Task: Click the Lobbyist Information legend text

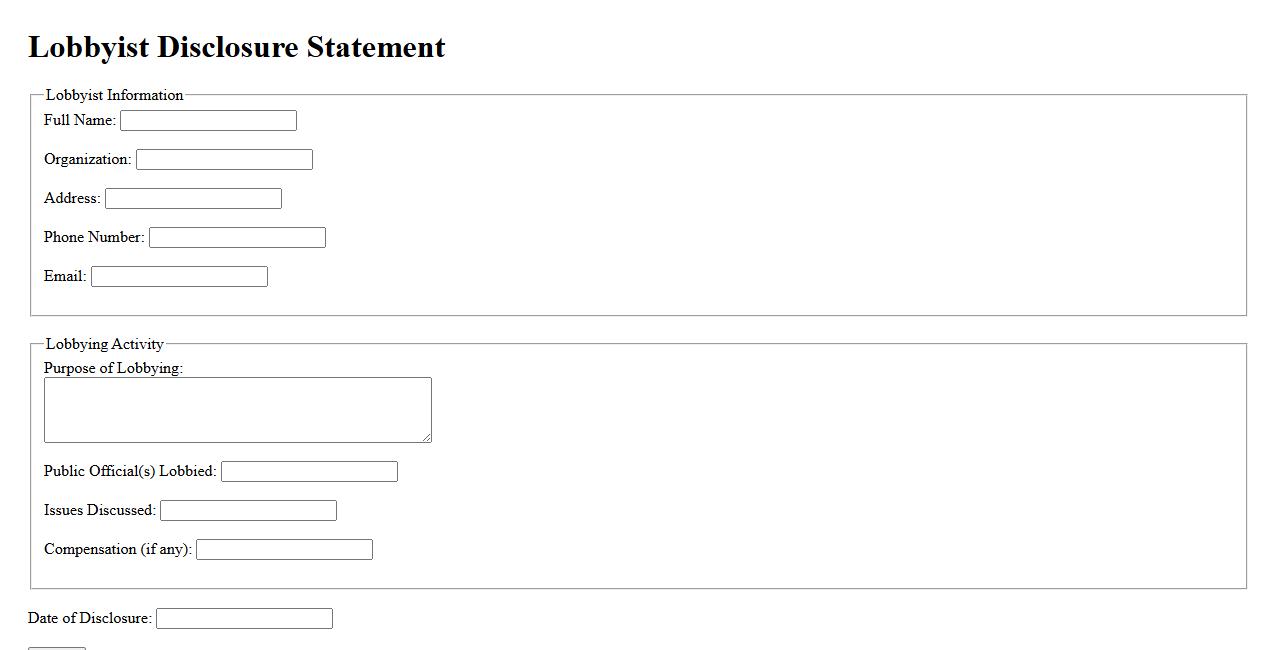Action: pos(114,95)
